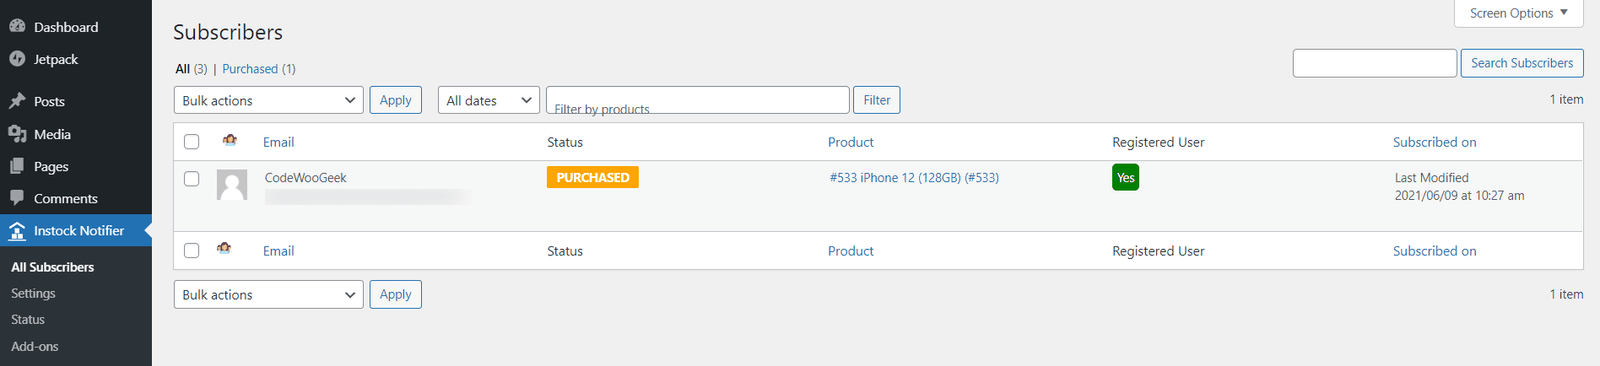
Task: Open Settings submenu under Instock Notifier
Action: click(x=33, y=293)
